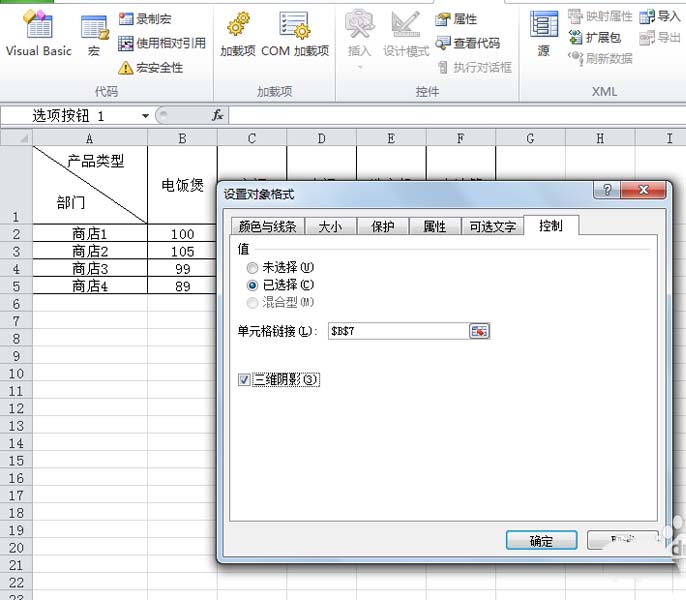Open the XML 源 source pane
This screenshot has height=600, width=686.
[544, 34]
